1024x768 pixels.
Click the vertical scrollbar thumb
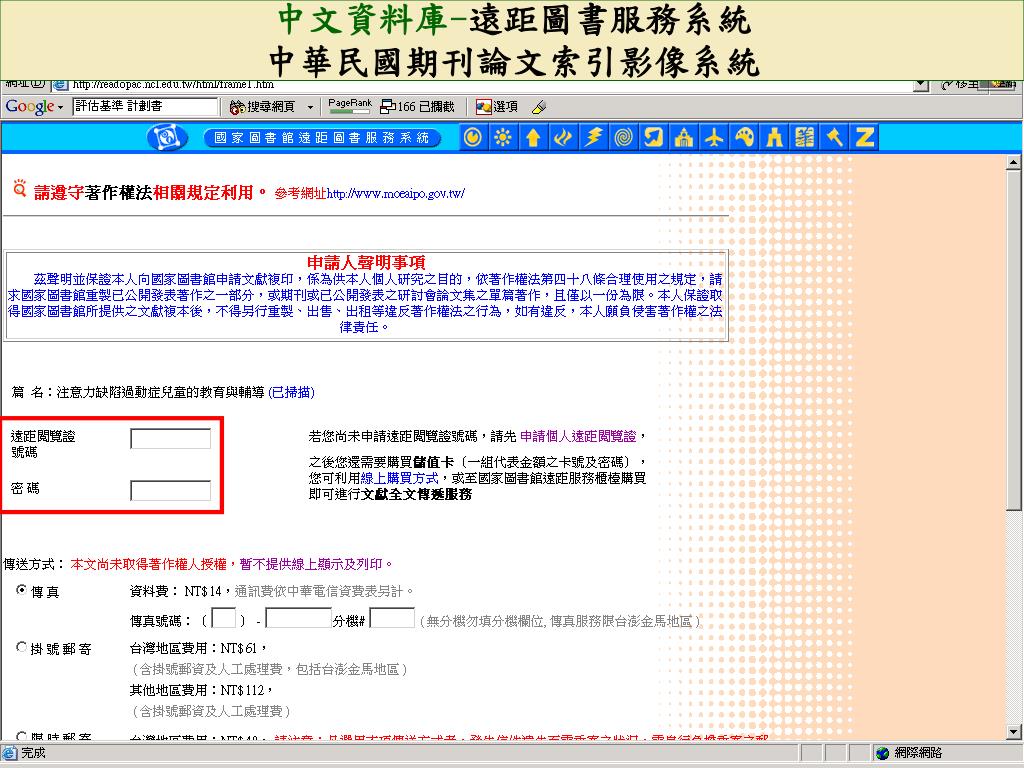coord(1014,340)
